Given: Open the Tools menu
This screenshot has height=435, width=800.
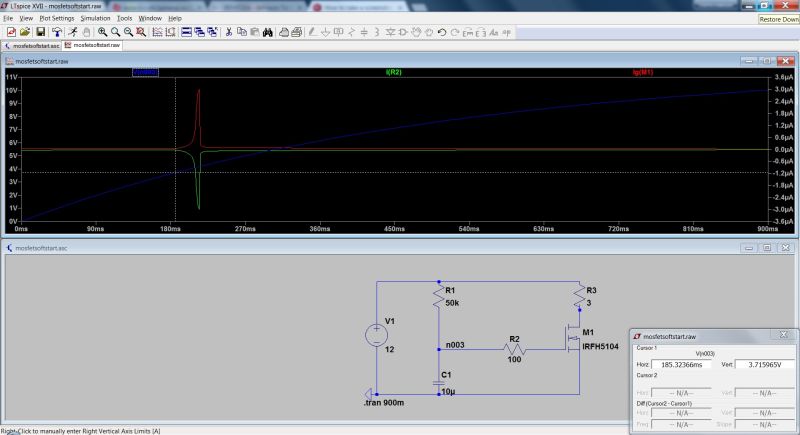Looking at the screenshot, I should [124, 18].
